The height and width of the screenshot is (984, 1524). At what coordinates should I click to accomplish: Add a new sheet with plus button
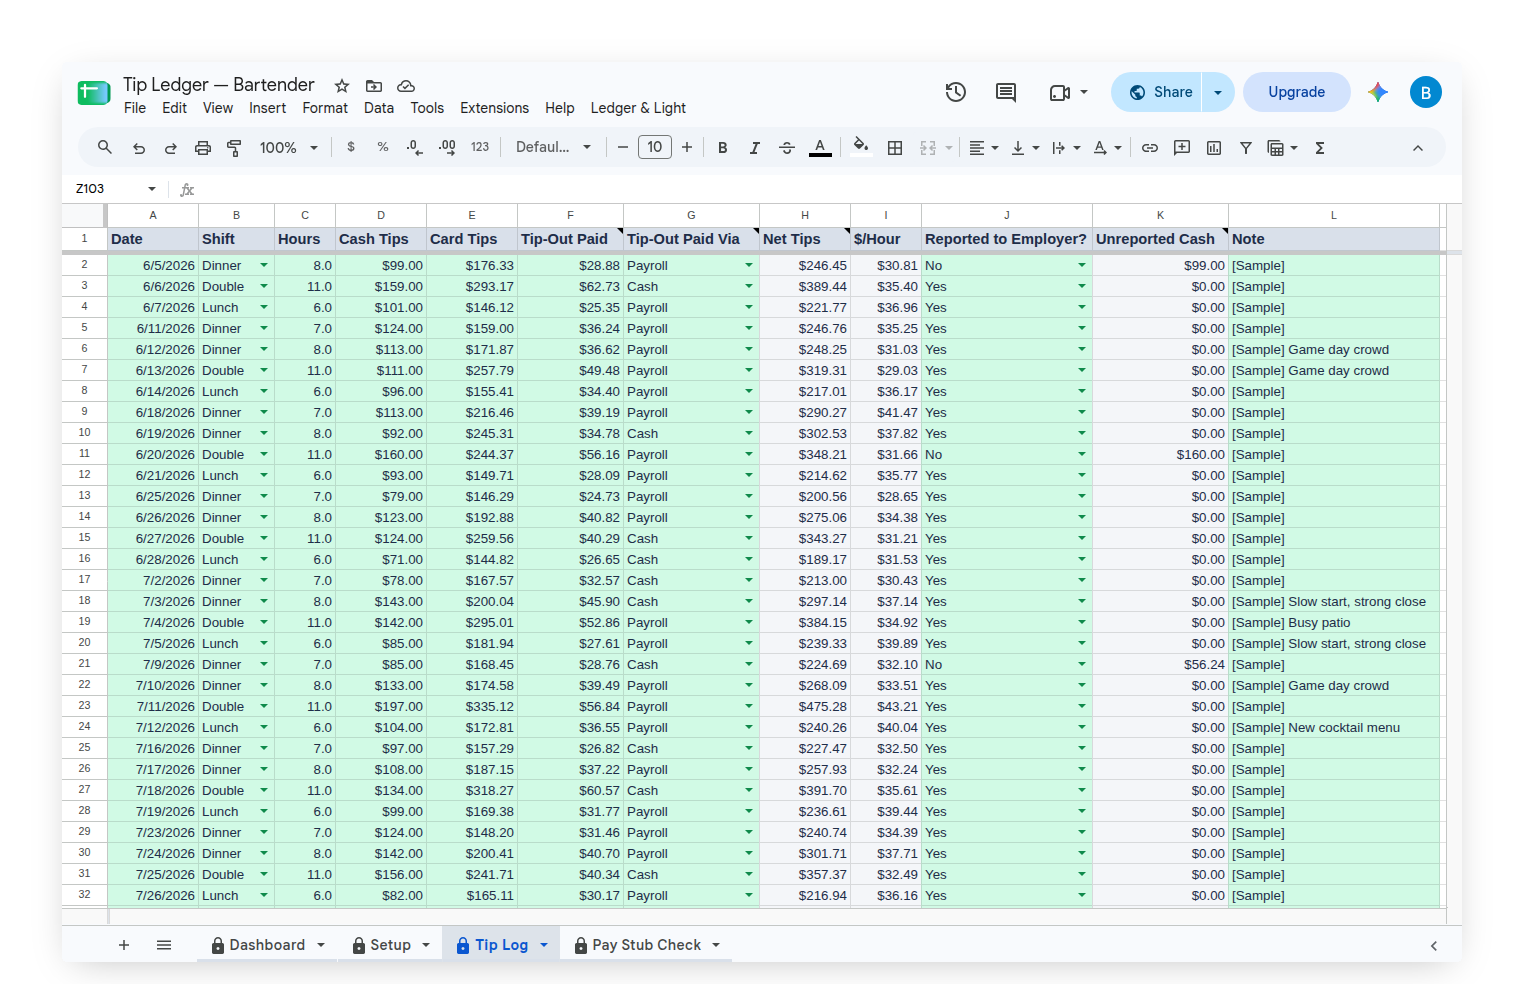(124, 945)
